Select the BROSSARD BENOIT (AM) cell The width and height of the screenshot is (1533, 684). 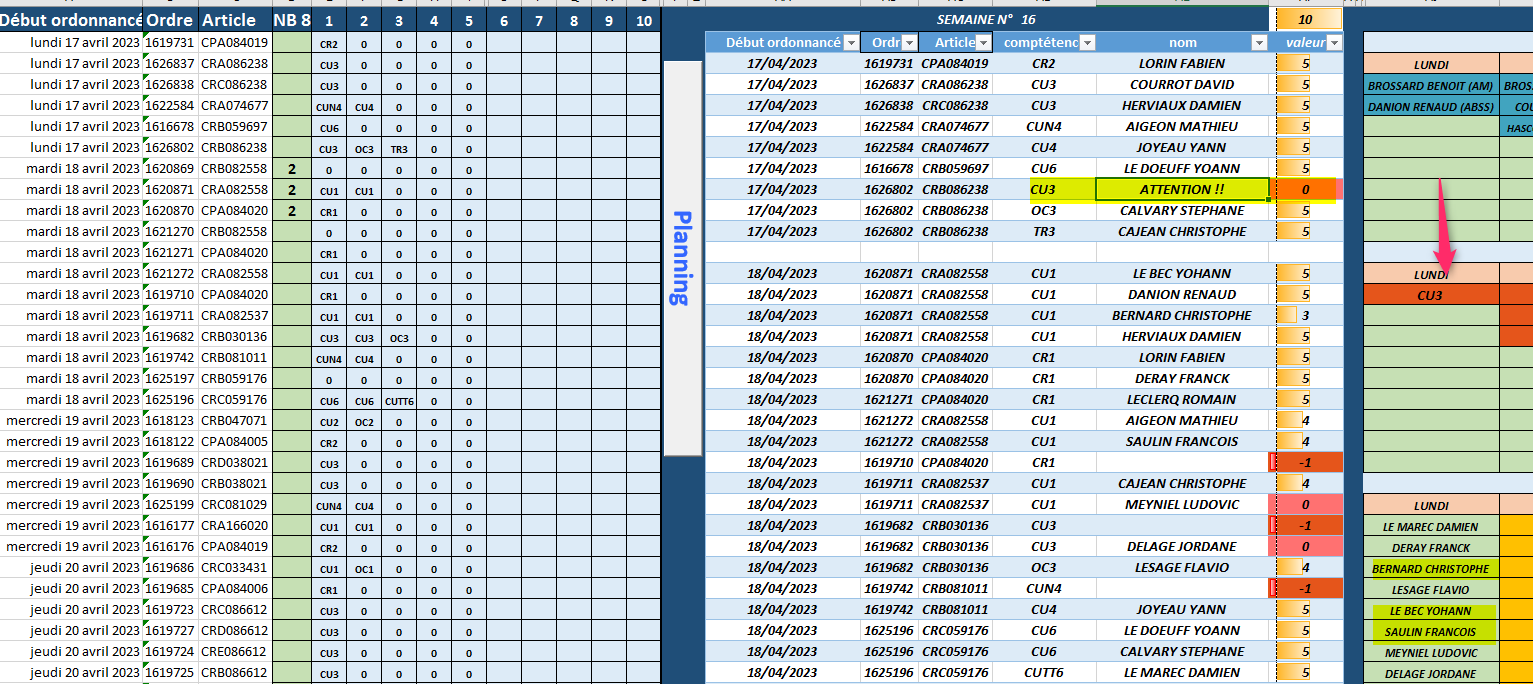pos(1430,85)
